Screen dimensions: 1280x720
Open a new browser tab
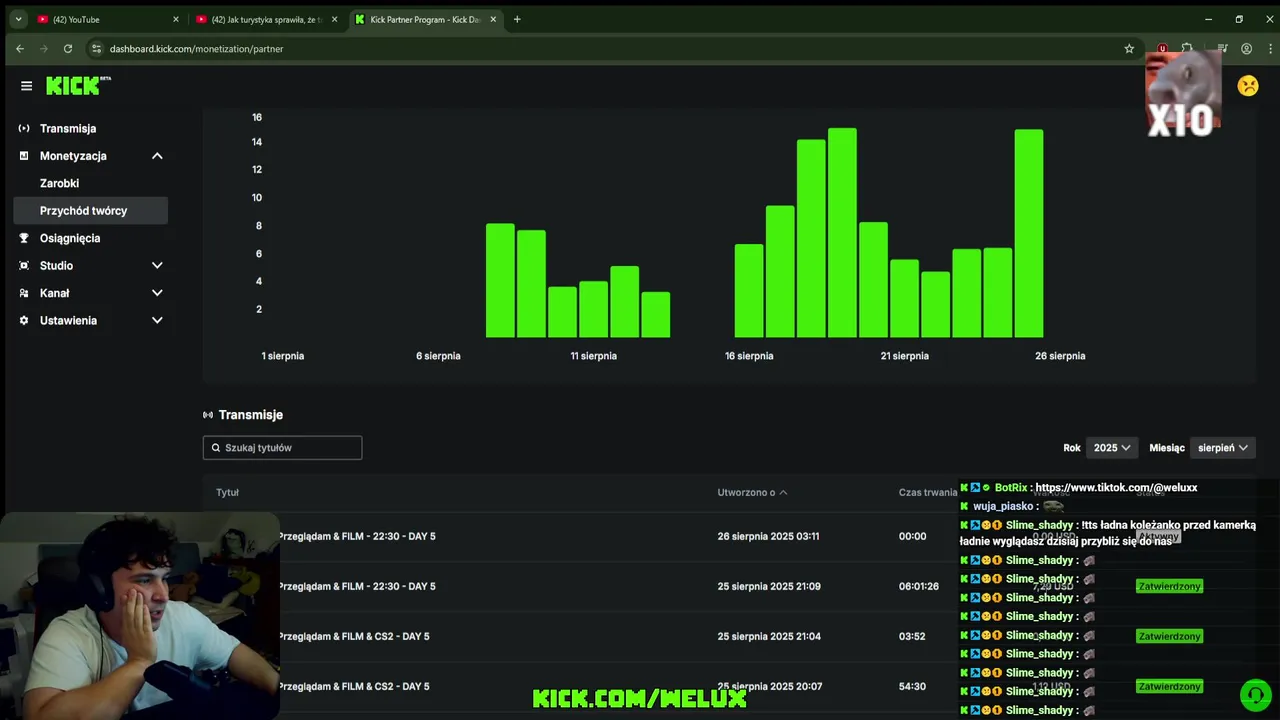pyautogui.click(x=517, y=19)
